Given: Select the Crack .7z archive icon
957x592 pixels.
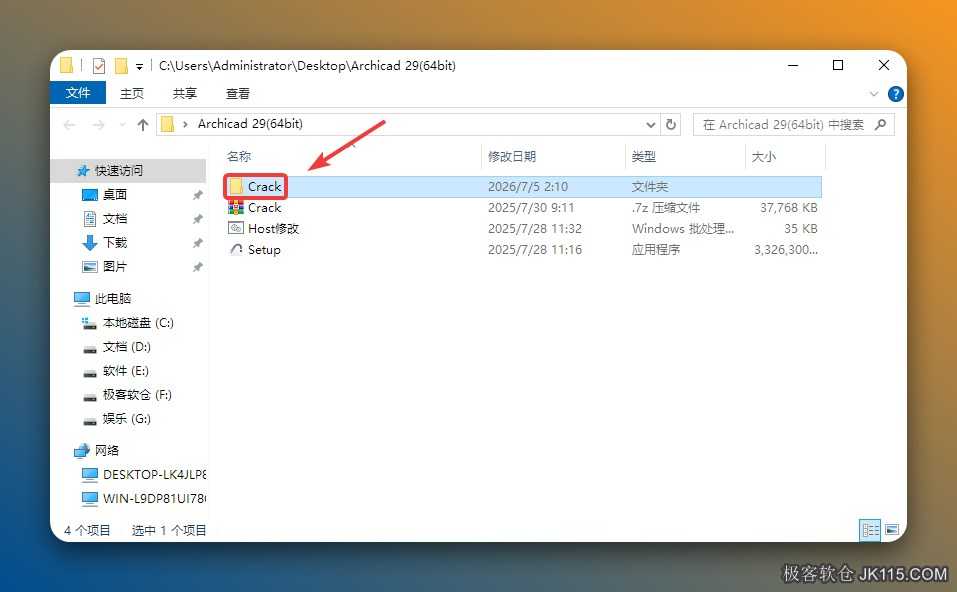Looking at the screenshot, I should point(236,208).
